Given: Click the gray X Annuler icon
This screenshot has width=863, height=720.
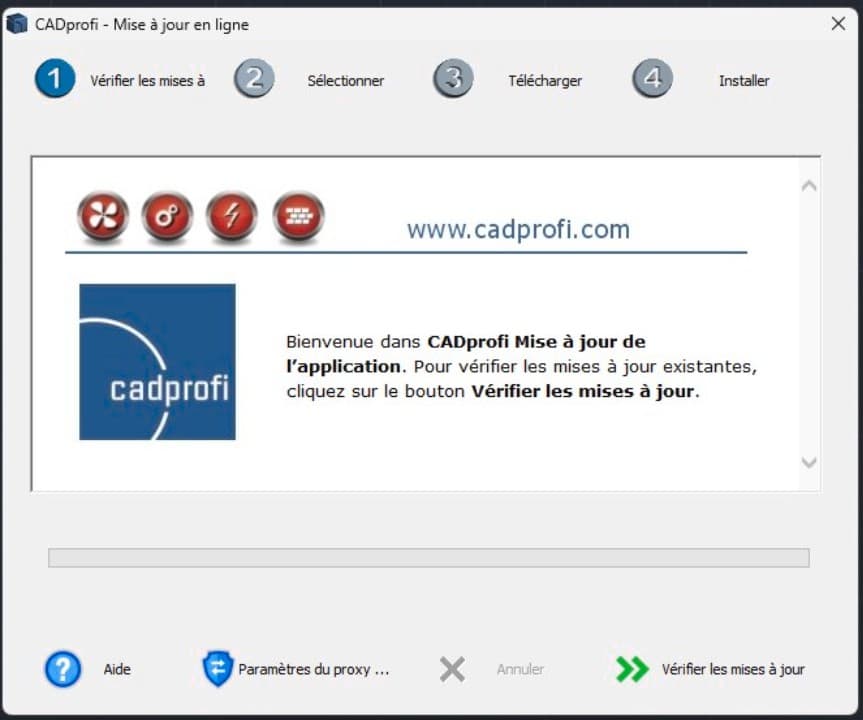Looking at the screenshot, I should (451, 669).
